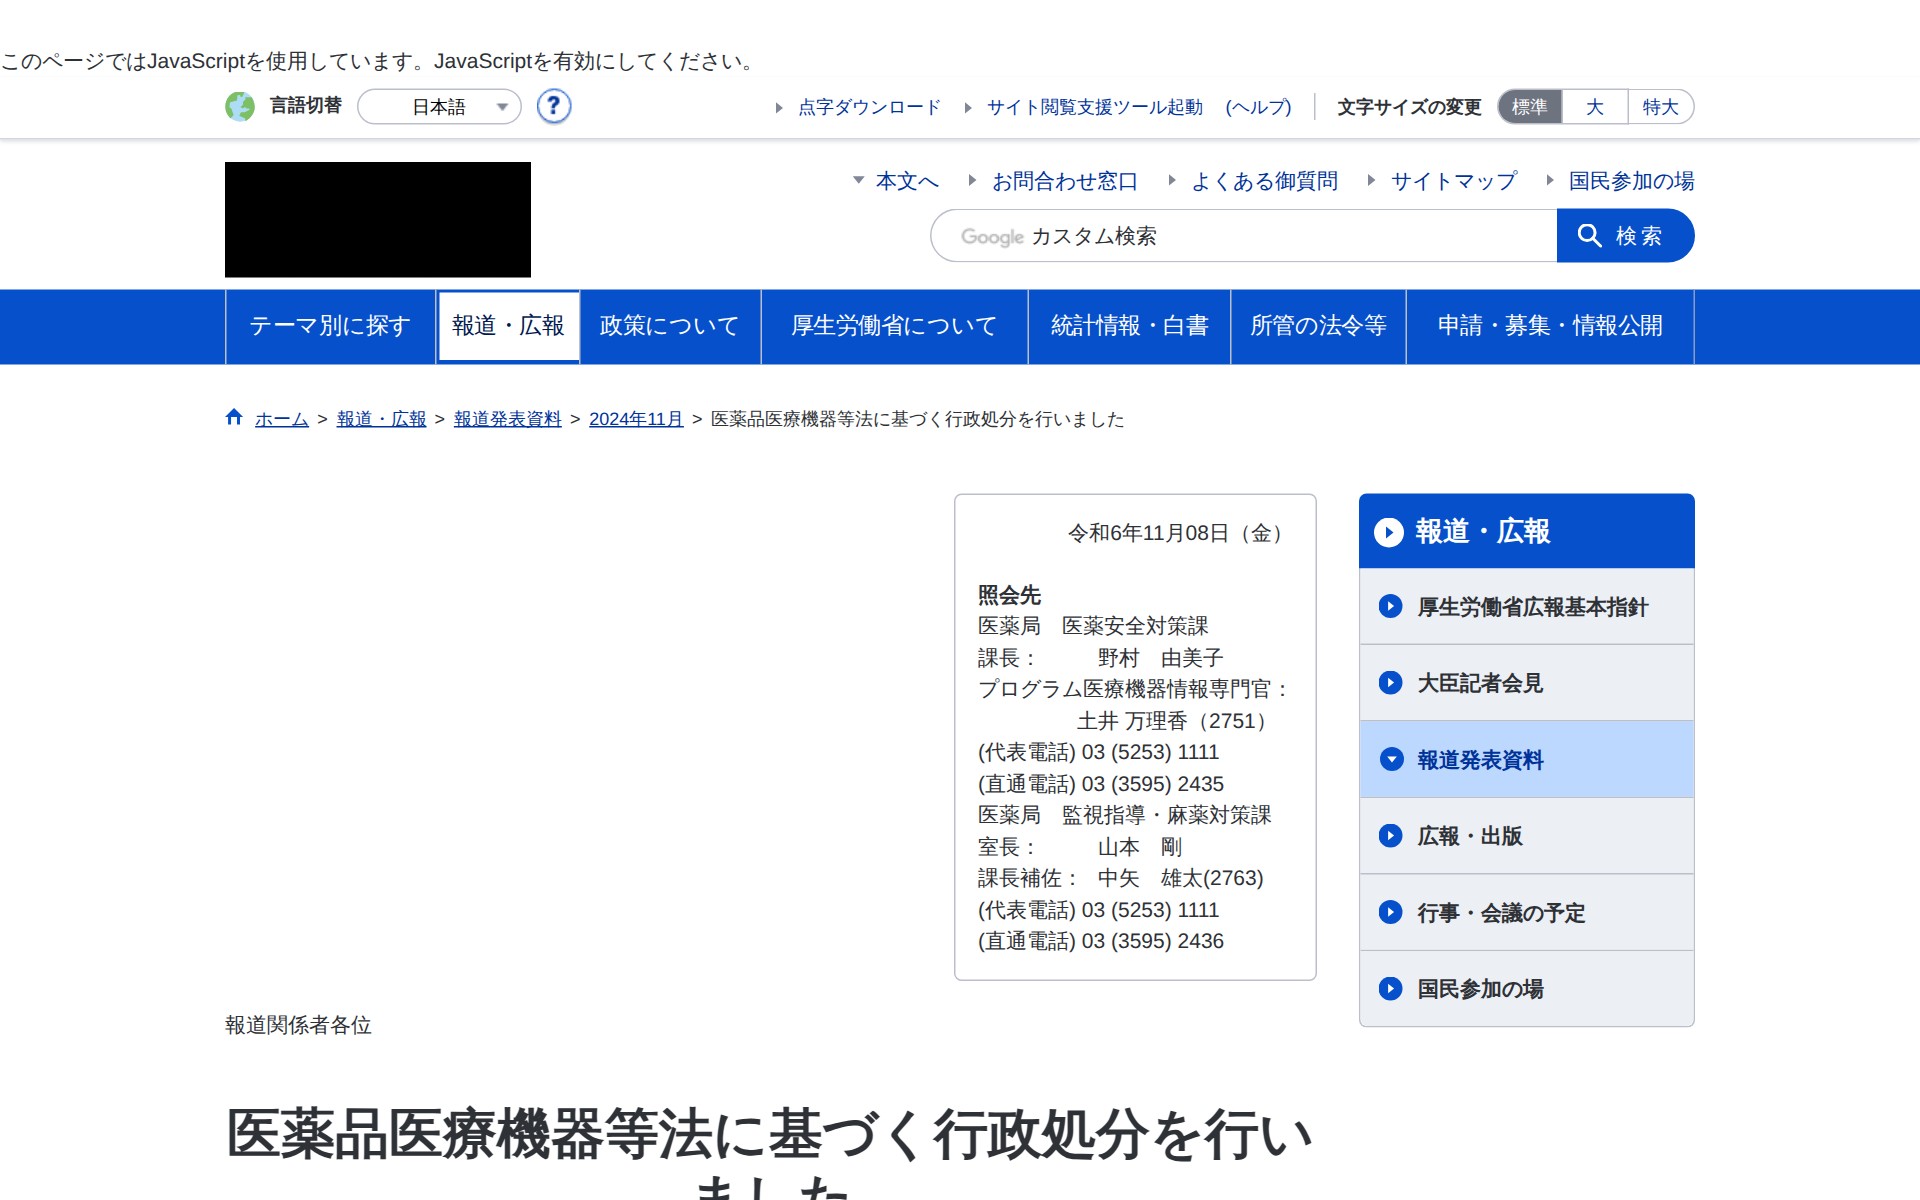Open the 政策について navigation tab
This screenshot has height=1200, width=1920.
[669, 326]
